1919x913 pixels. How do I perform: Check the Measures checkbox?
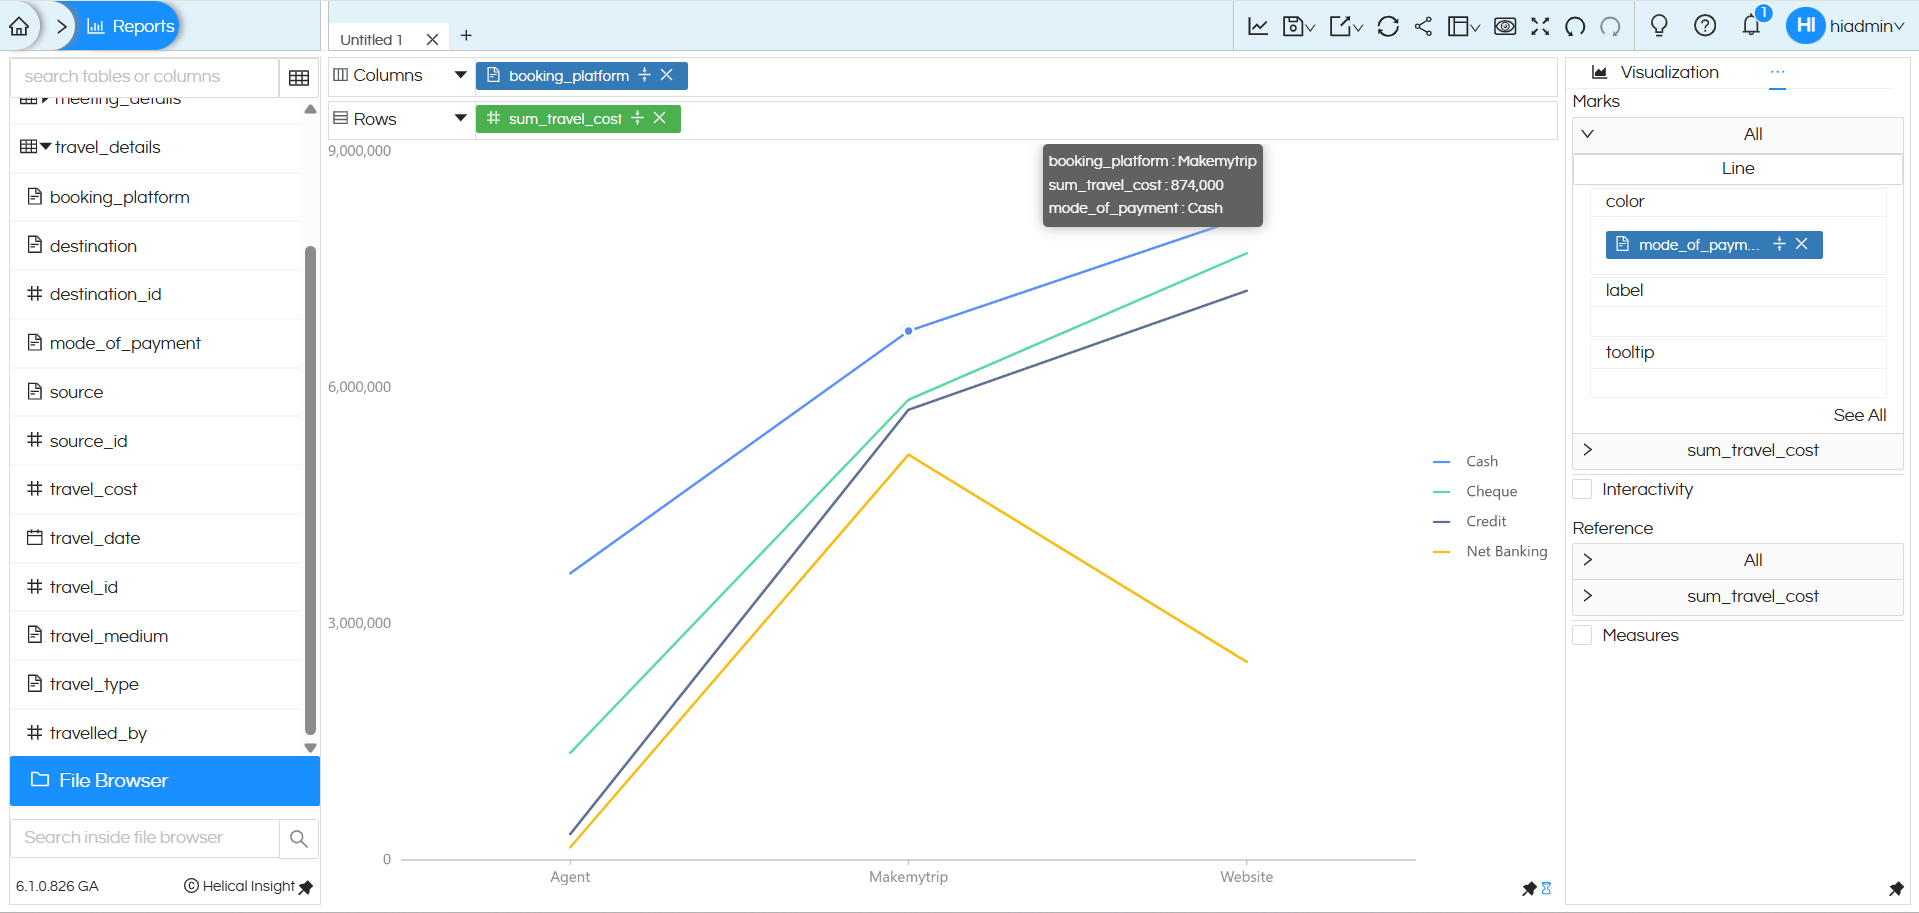[1582, 634]
